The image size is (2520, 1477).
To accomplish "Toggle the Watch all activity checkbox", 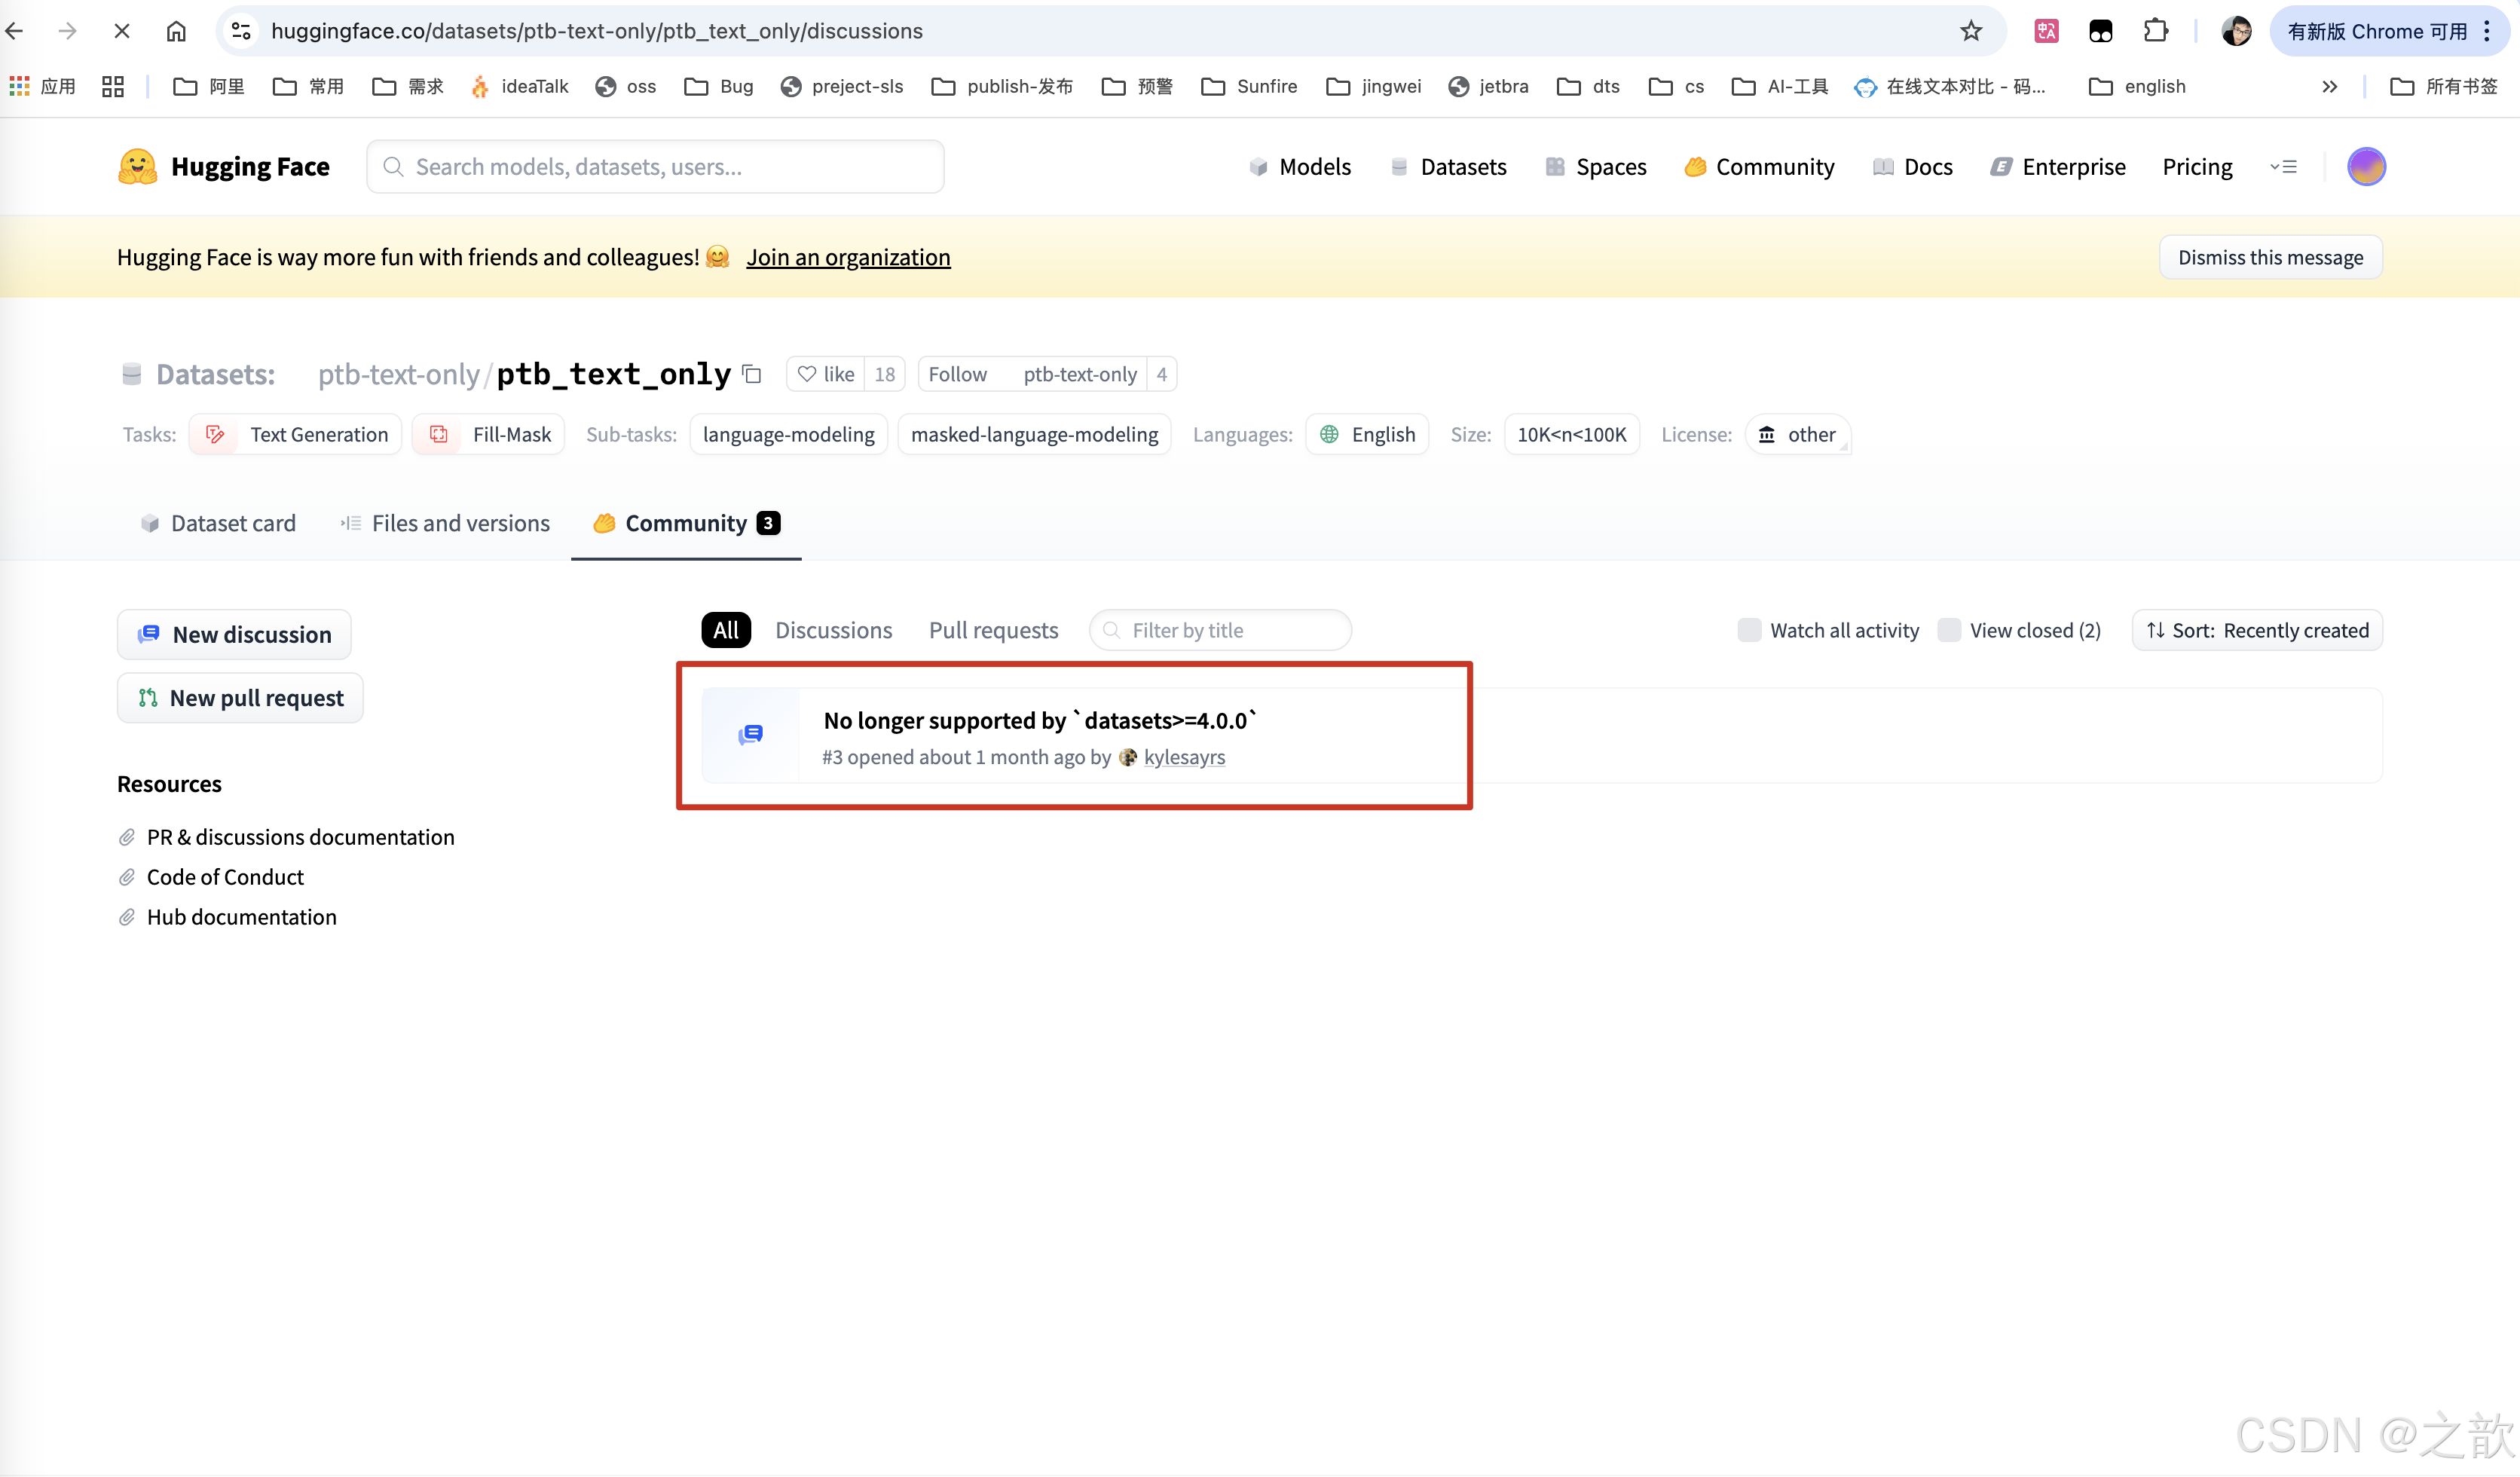I will pos(1749,630).
